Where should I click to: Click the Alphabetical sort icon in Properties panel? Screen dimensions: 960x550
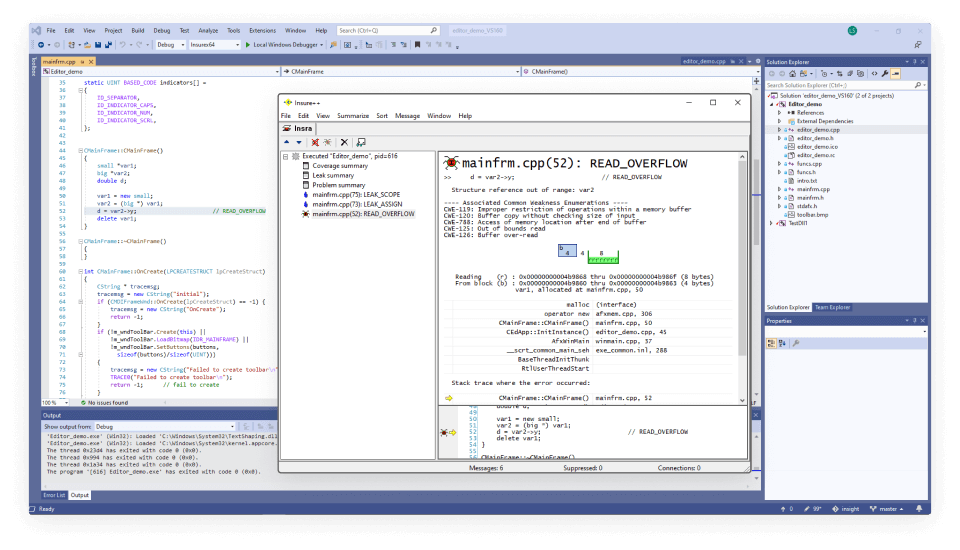[x=782, y=344]
